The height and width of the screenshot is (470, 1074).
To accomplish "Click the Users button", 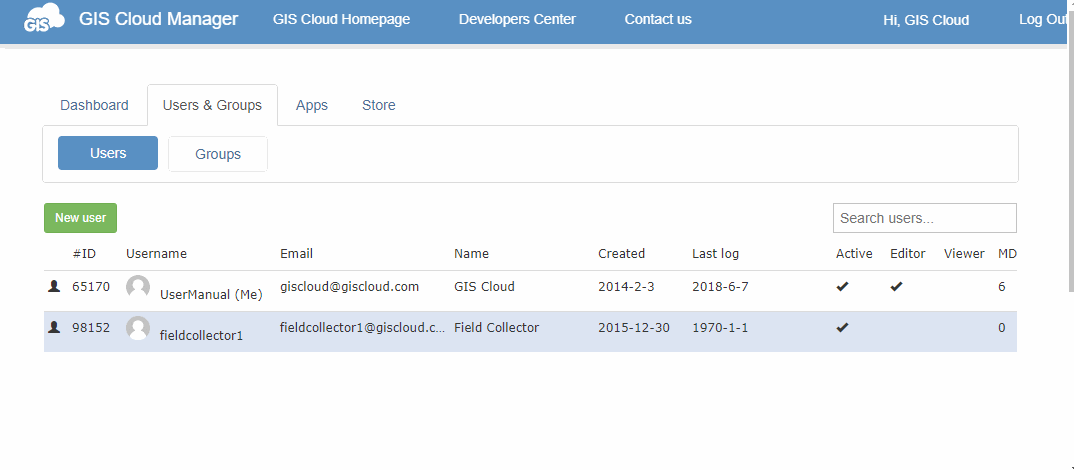I will (108, 153).
